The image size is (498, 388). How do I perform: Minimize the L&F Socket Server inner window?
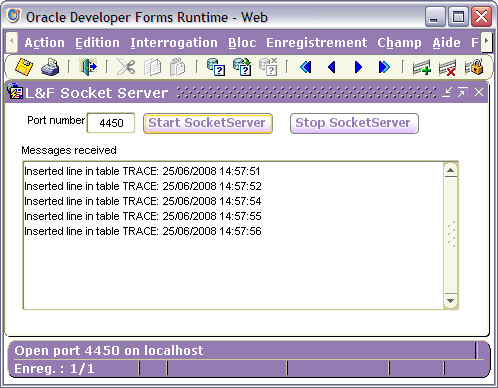point(447,92)
